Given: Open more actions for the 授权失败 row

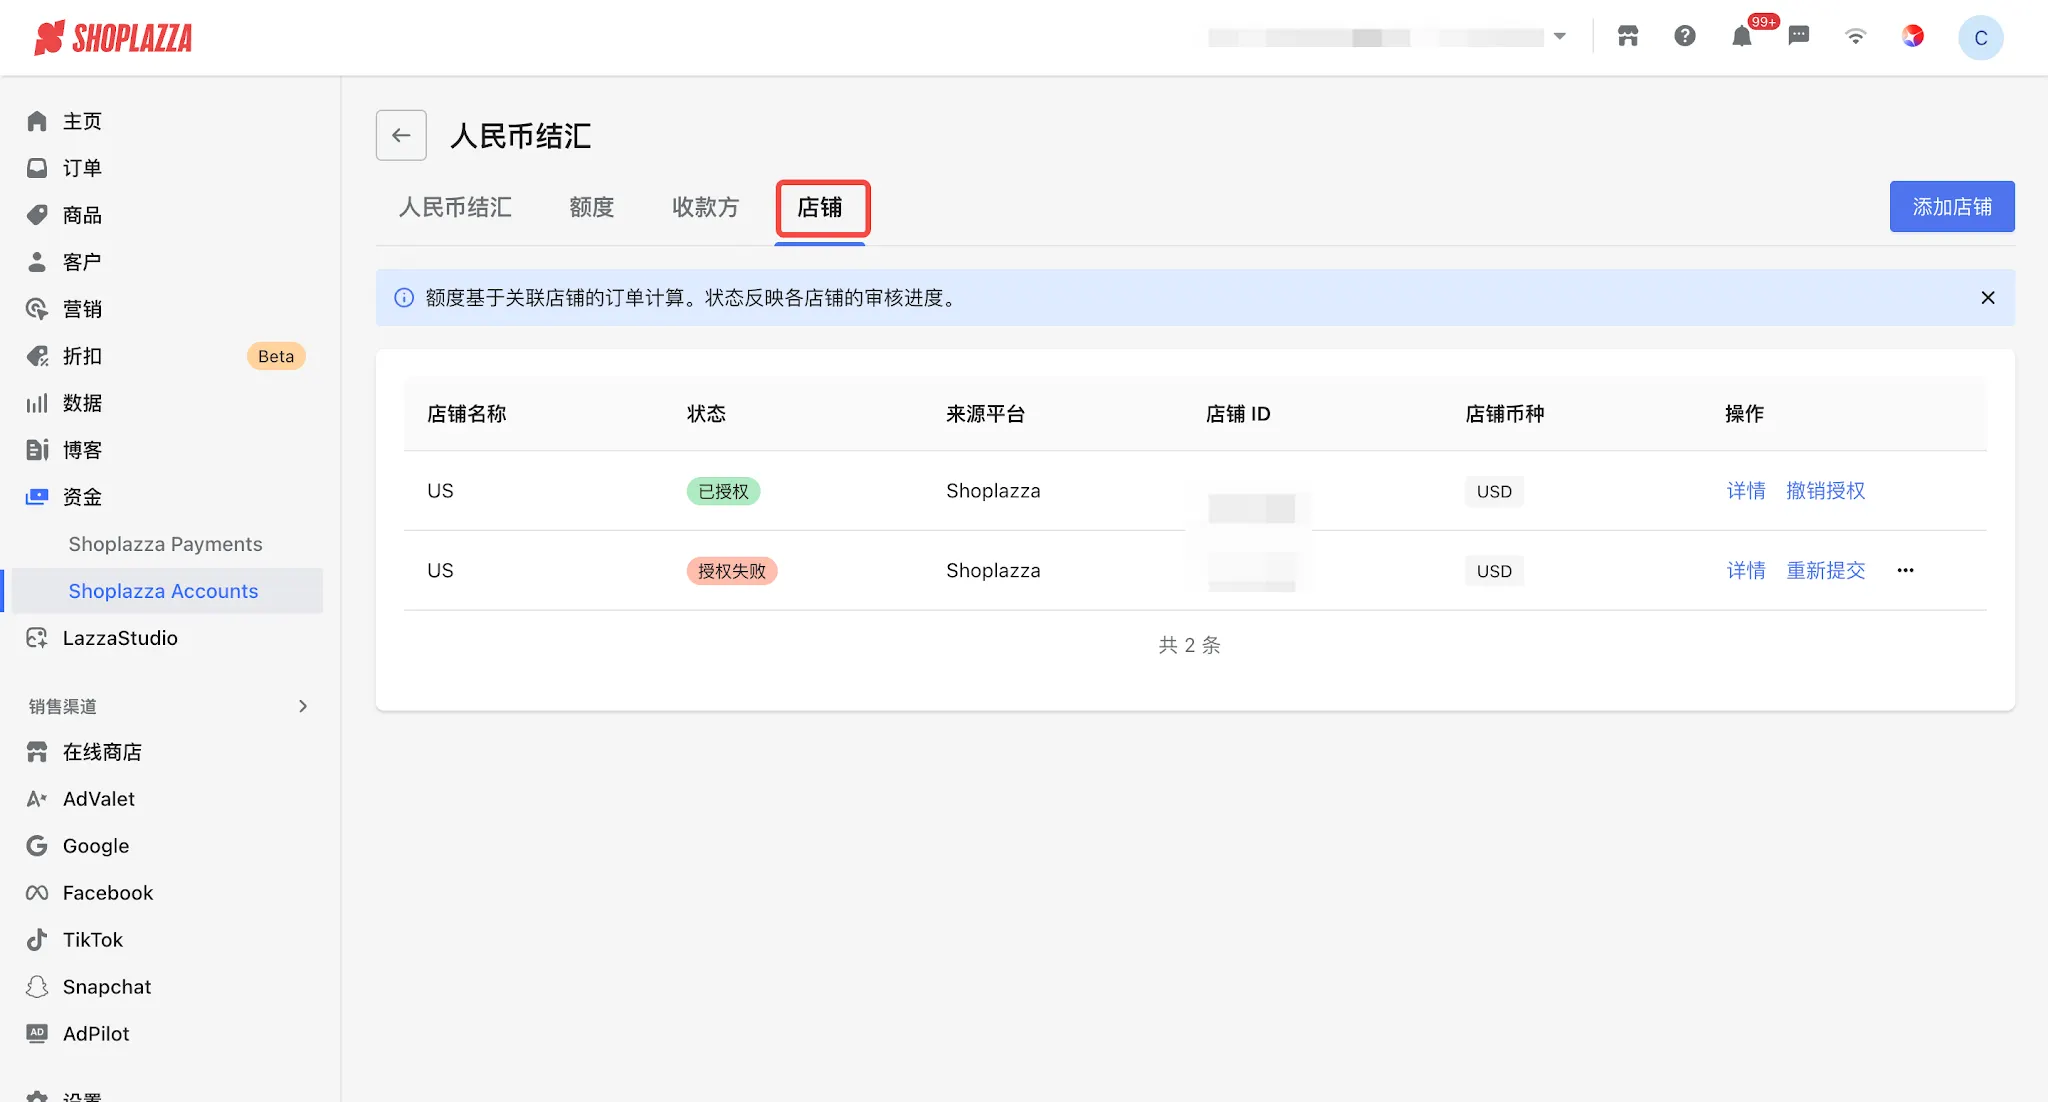Looking at the screenshot, I should [x=1905, y=571].
